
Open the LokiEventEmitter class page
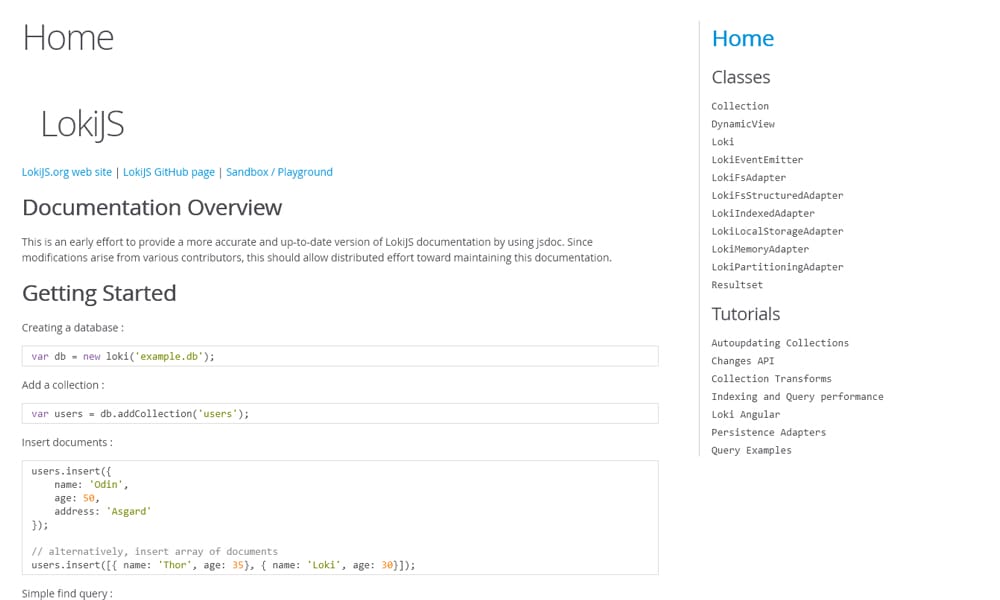click(757, 159)
